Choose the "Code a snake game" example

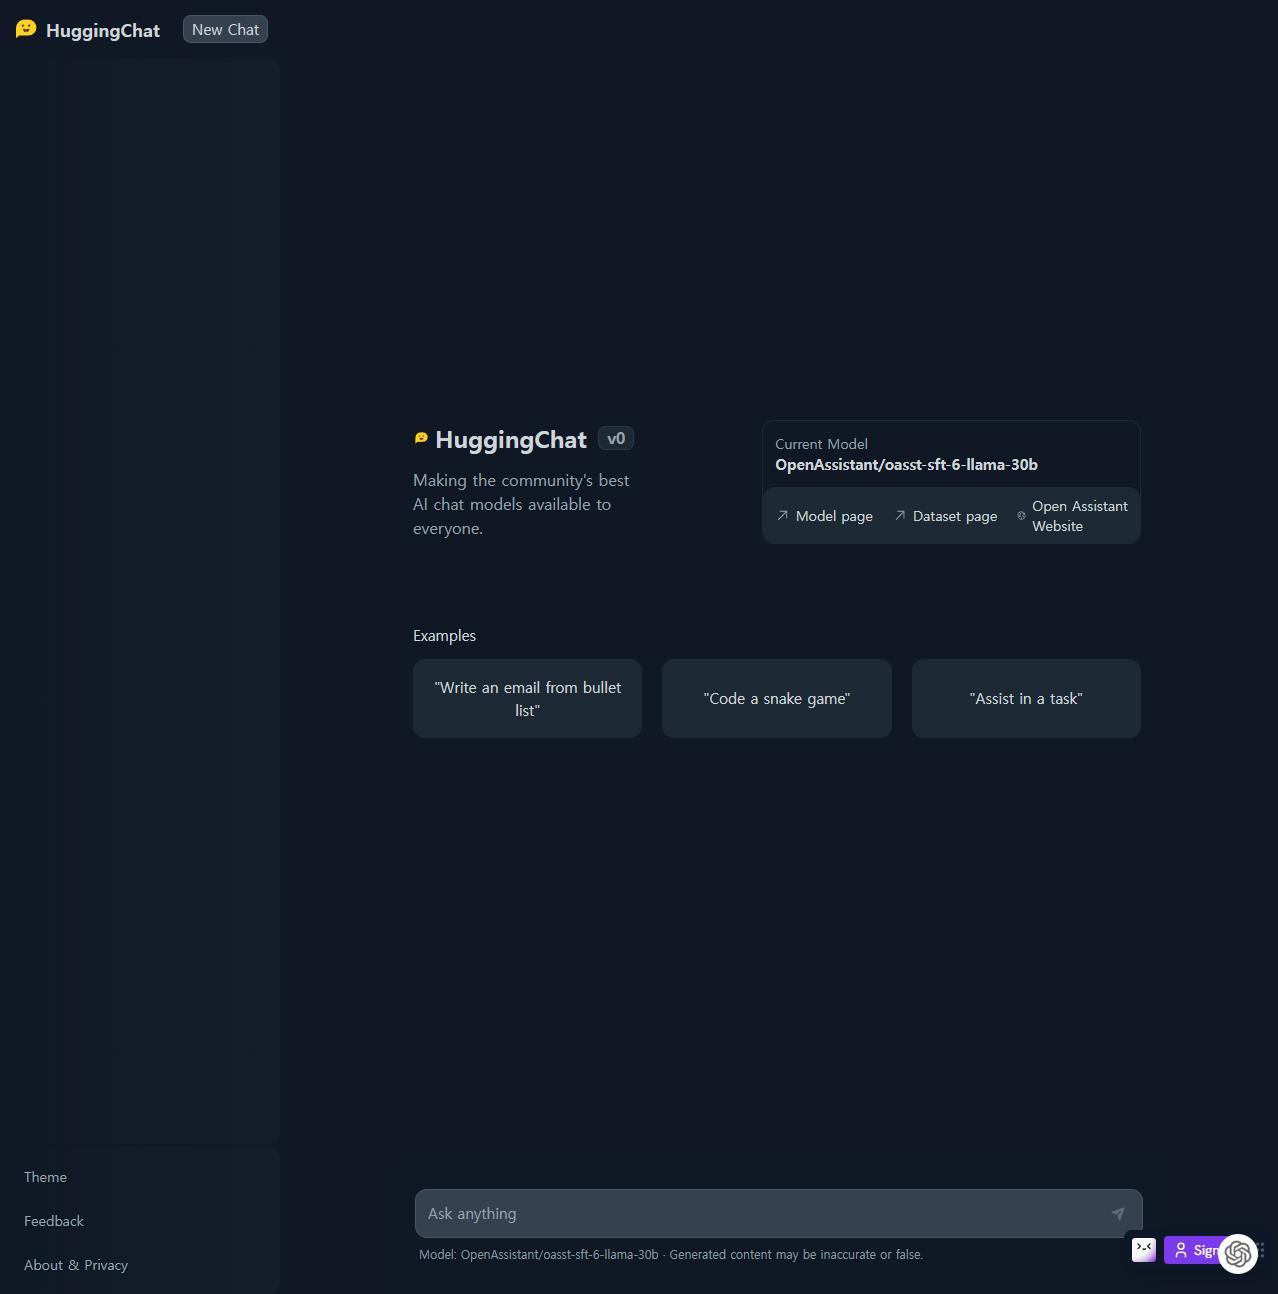point(776,698)
